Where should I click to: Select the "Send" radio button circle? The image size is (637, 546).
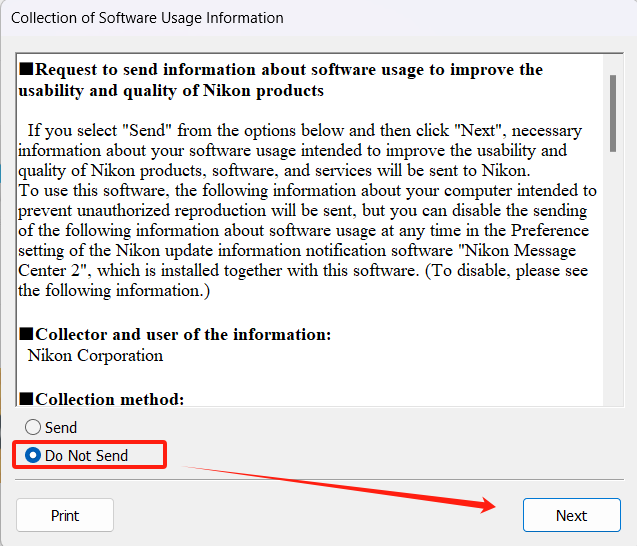click(33, 427)
